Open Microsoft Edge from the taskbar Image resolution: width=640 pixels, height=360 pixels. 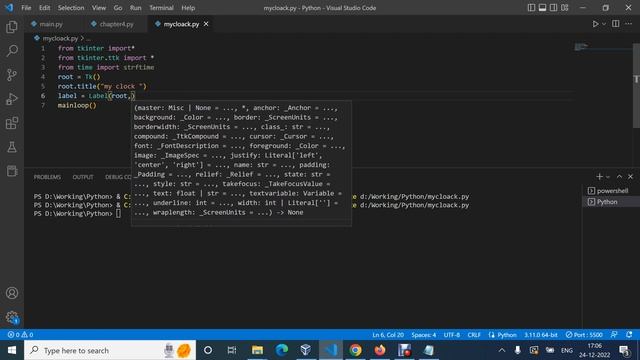click(x=282, y=350)
